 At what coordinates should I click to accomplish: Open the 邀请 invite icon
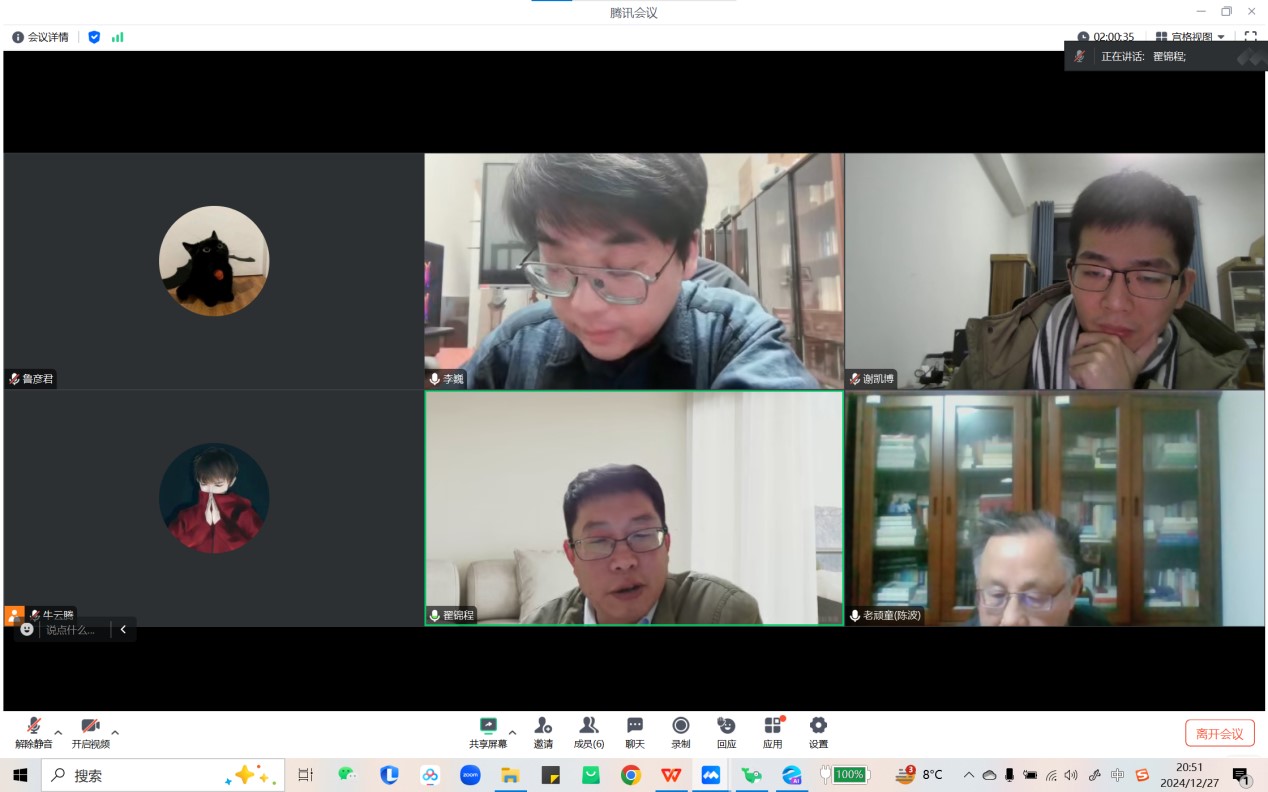coord(543,726)
